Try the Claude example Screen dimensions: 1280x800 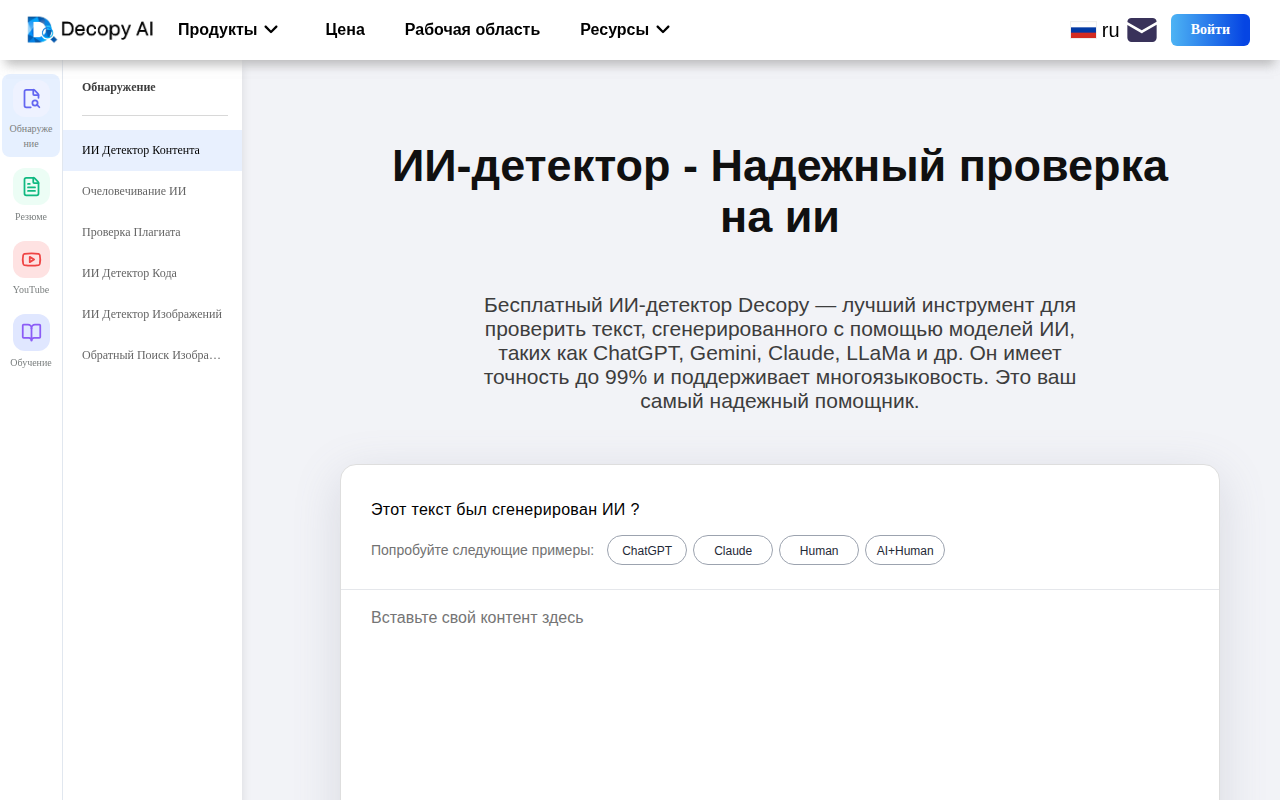click(733, 550)
